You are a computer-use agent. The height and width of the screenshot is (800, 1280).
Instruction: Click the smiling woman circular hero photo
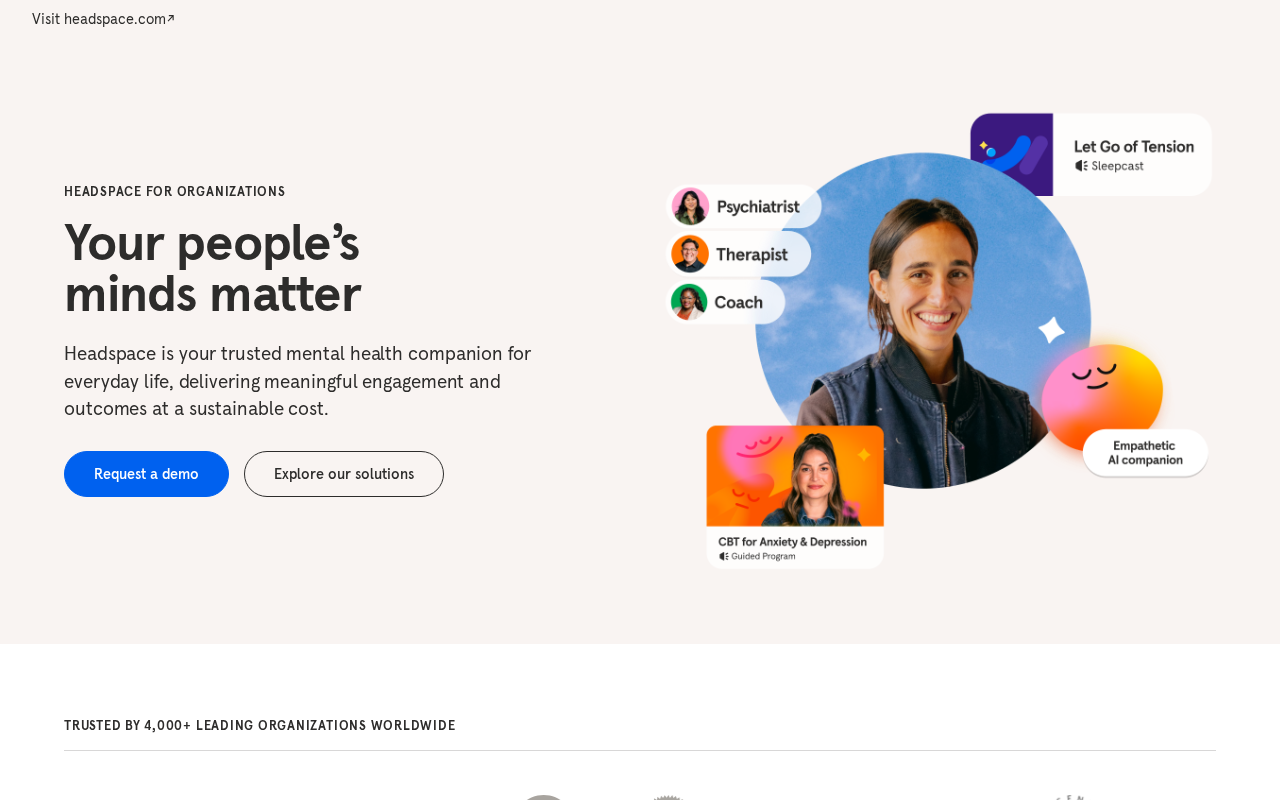pos(923,320)
